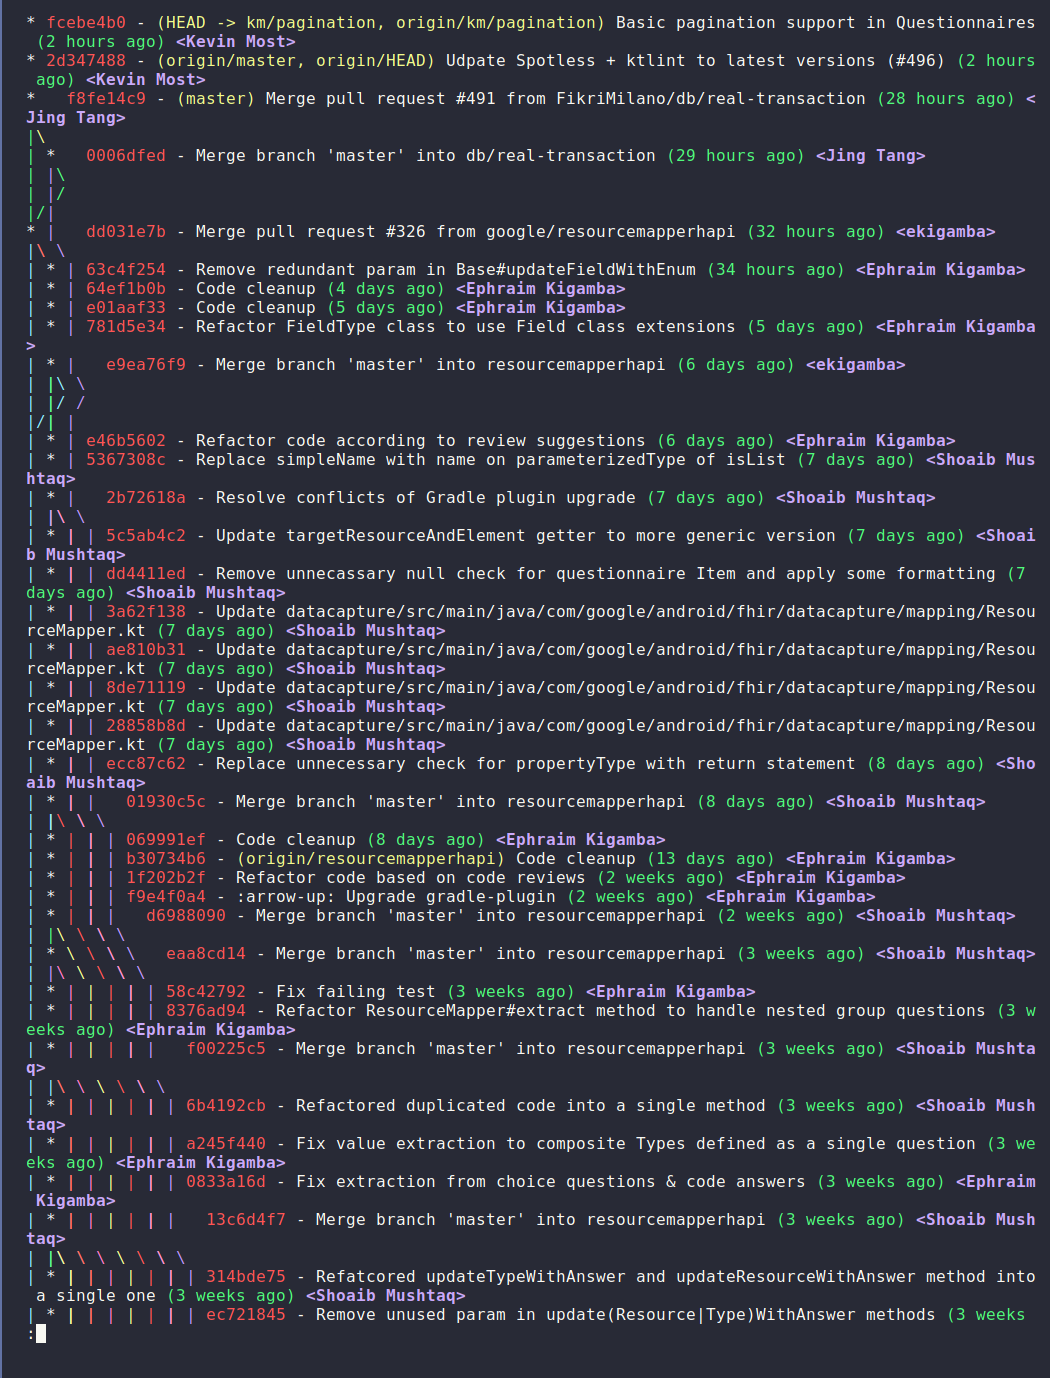This screenshot has height=1378, width=1050.
Task: Click 'Remove redundant param in Base#updateFieldWithEnum' message
Action: [446, 269]
